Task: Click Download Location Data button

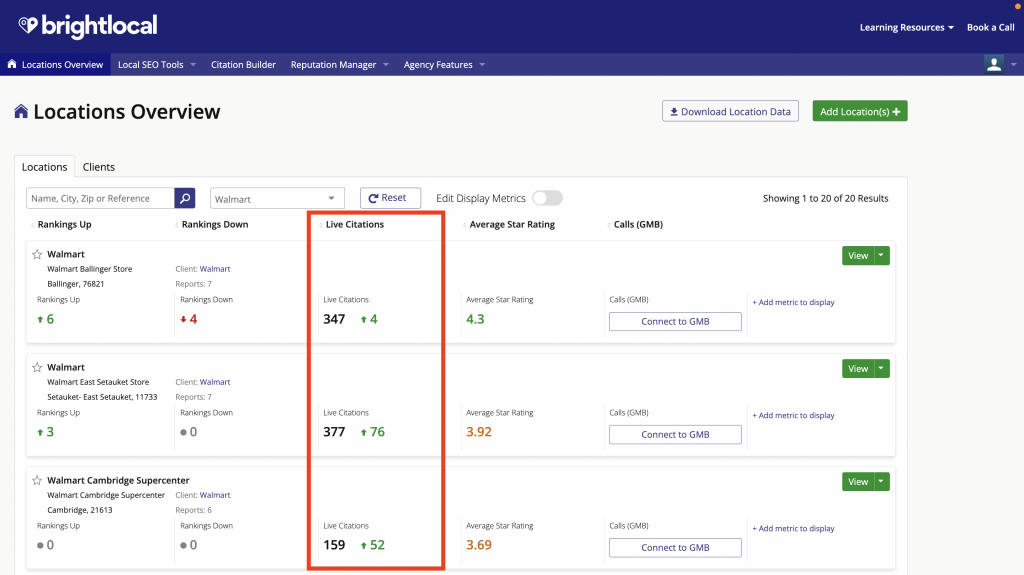Action: pos(730,111)
